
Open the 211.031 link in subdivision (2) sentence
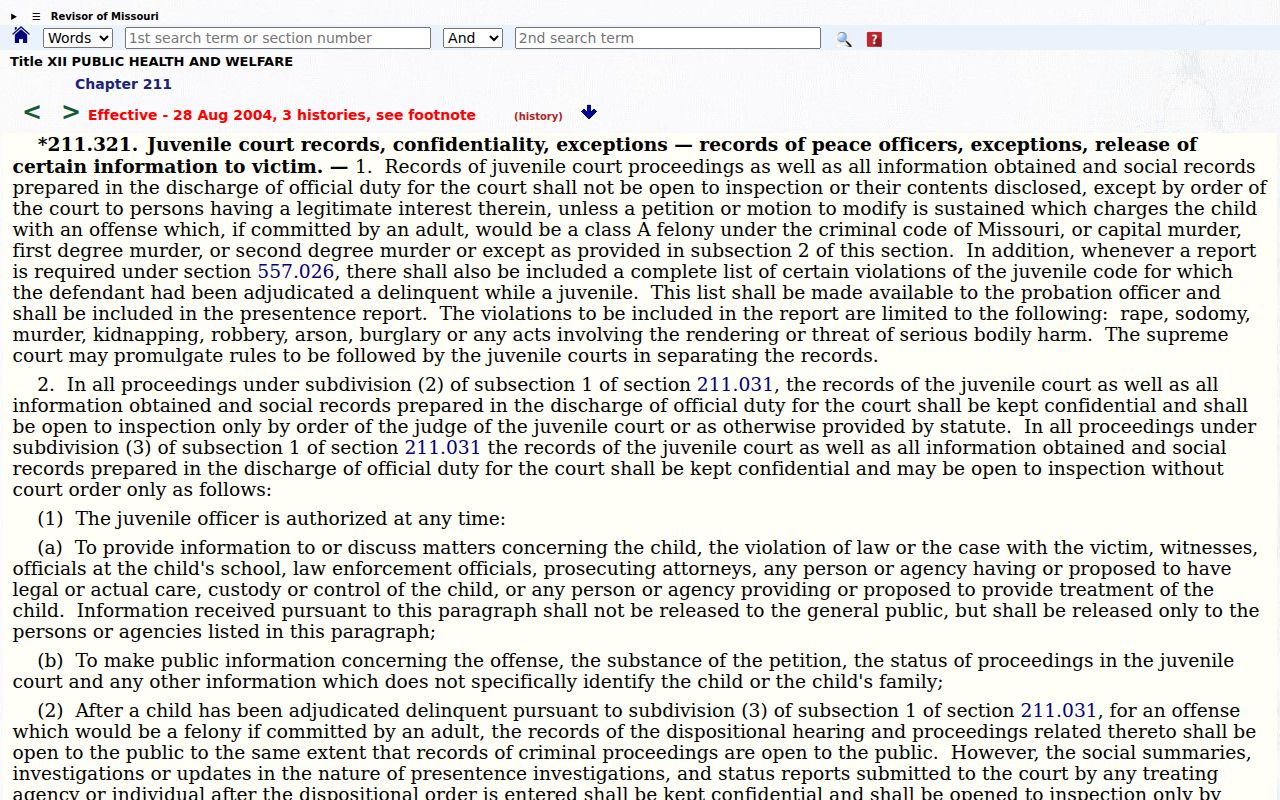(735, 384)
